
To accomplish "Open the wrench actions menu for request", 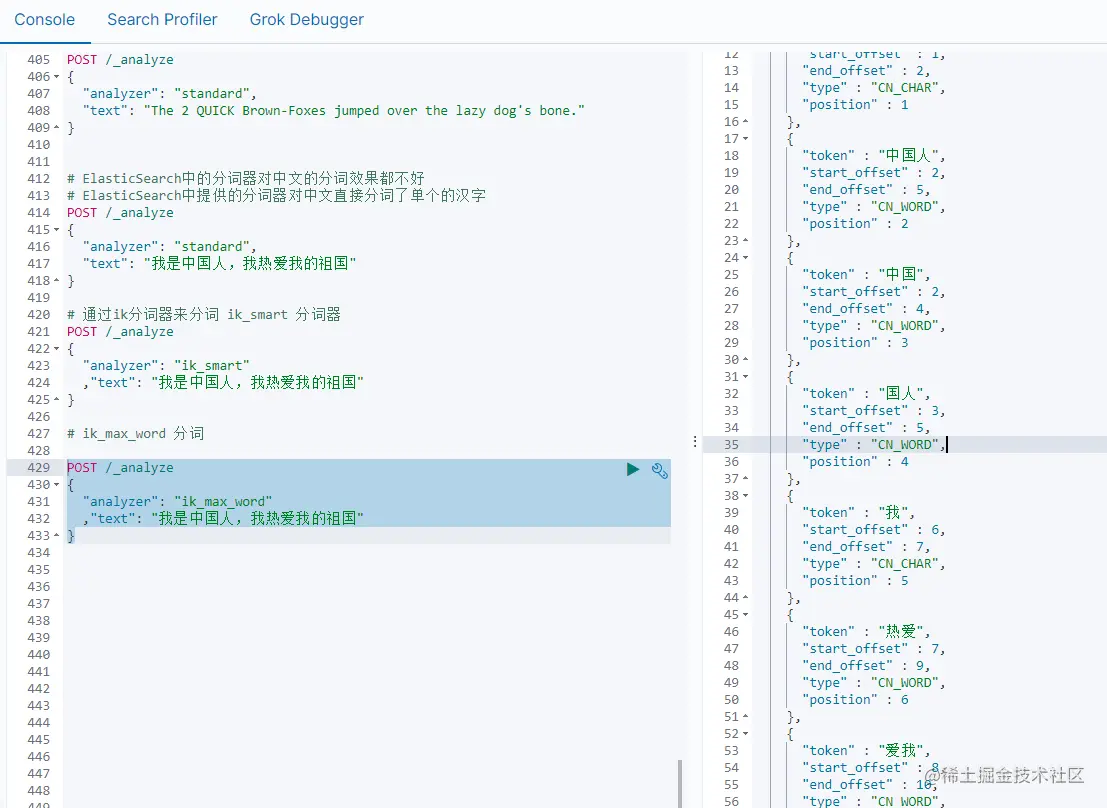I will coord(659,470).
